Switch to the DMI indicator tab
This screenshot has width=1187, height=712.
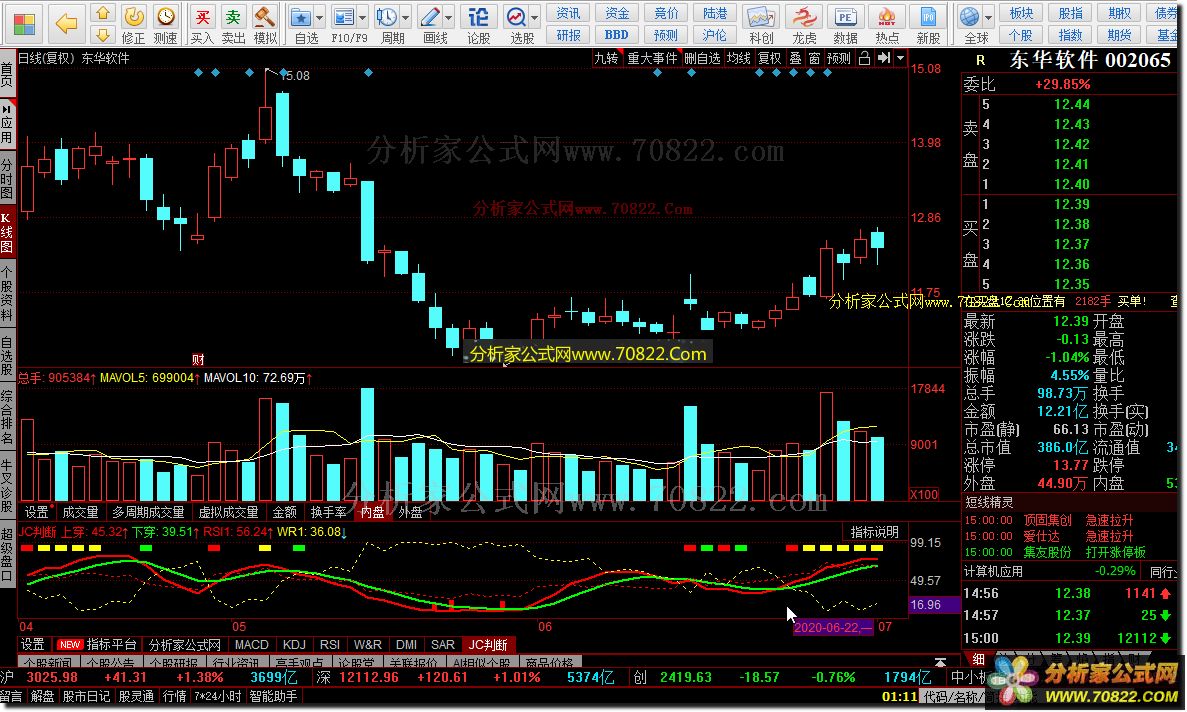click(x=407, y=645)
